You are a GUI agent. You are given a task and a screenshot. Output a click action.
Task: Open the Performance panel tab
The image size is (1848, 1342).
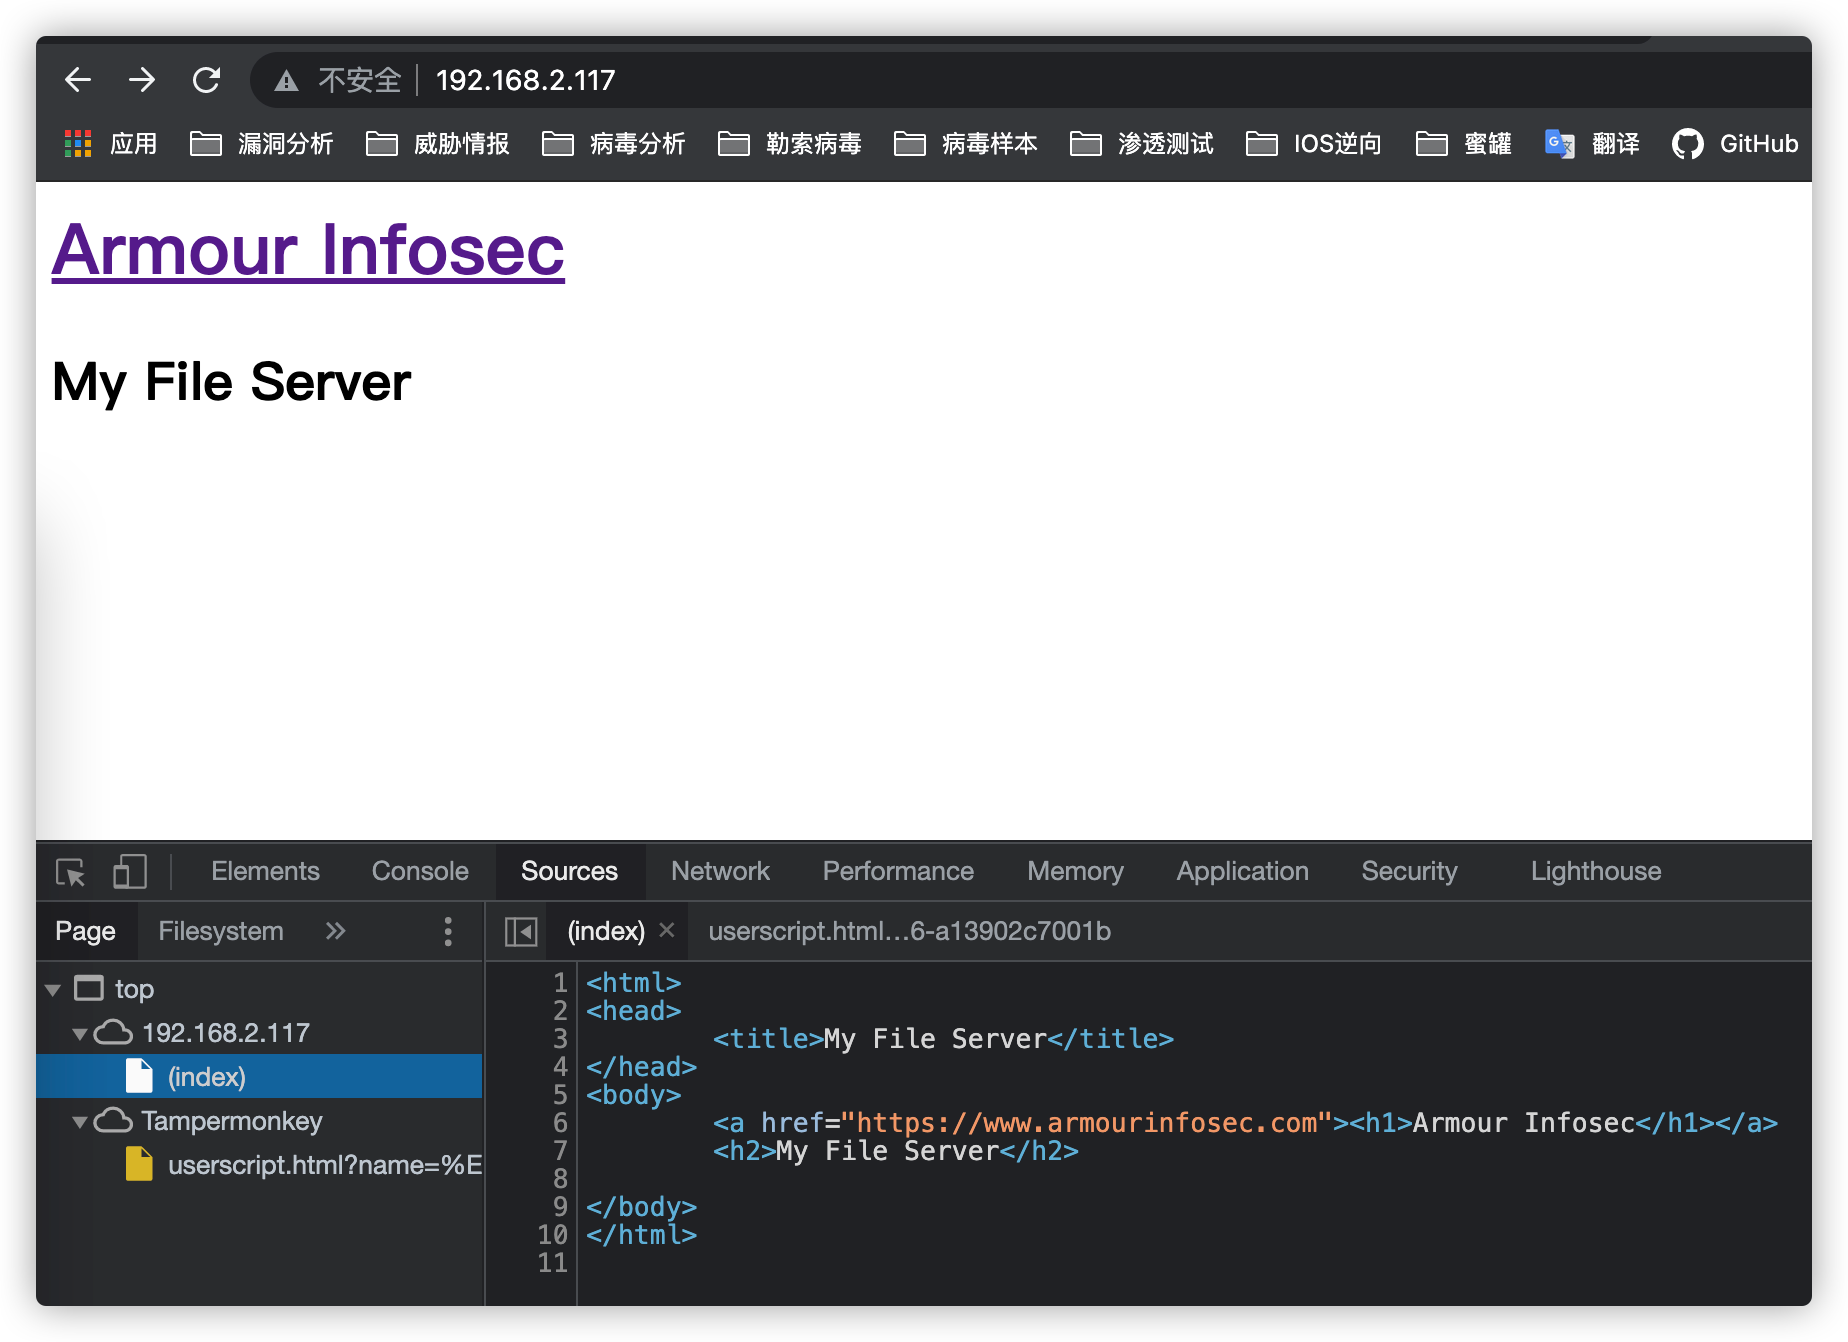click(x=898, y=871)
